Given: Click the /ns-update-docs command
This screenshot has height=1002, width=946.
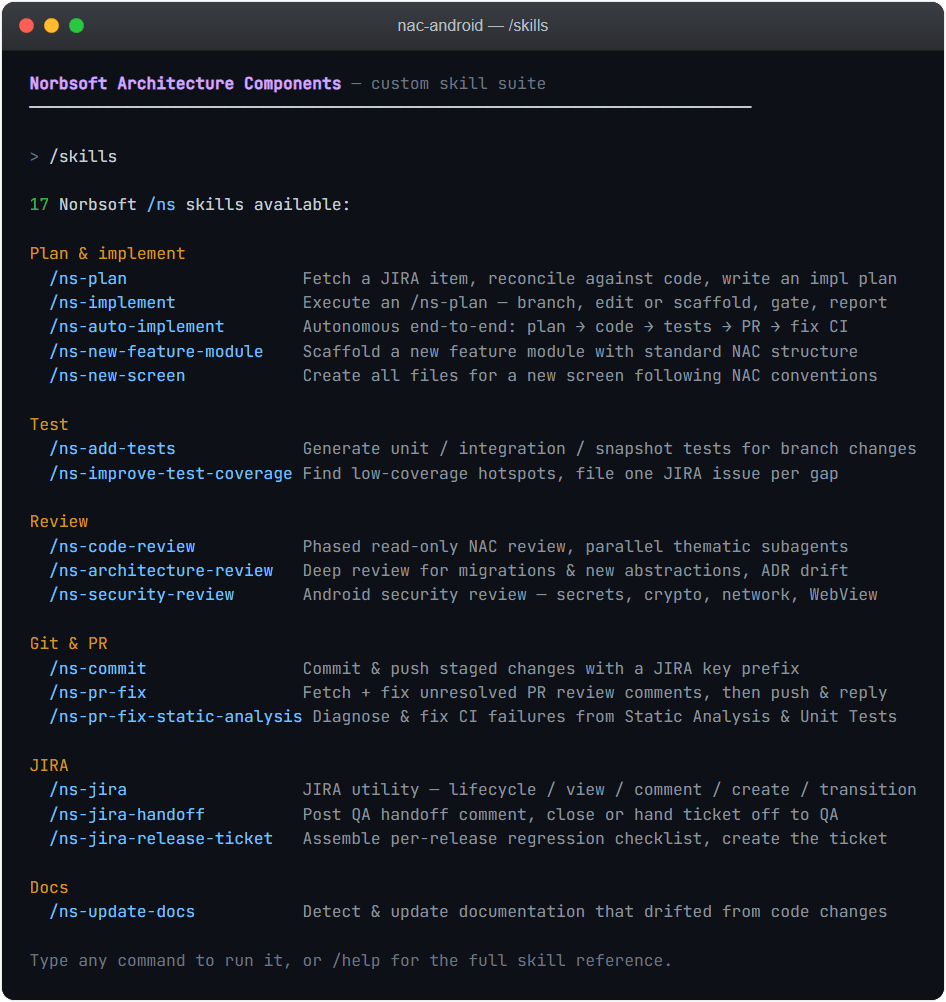Looking at the screenshot, I should [x=122, y=911].
